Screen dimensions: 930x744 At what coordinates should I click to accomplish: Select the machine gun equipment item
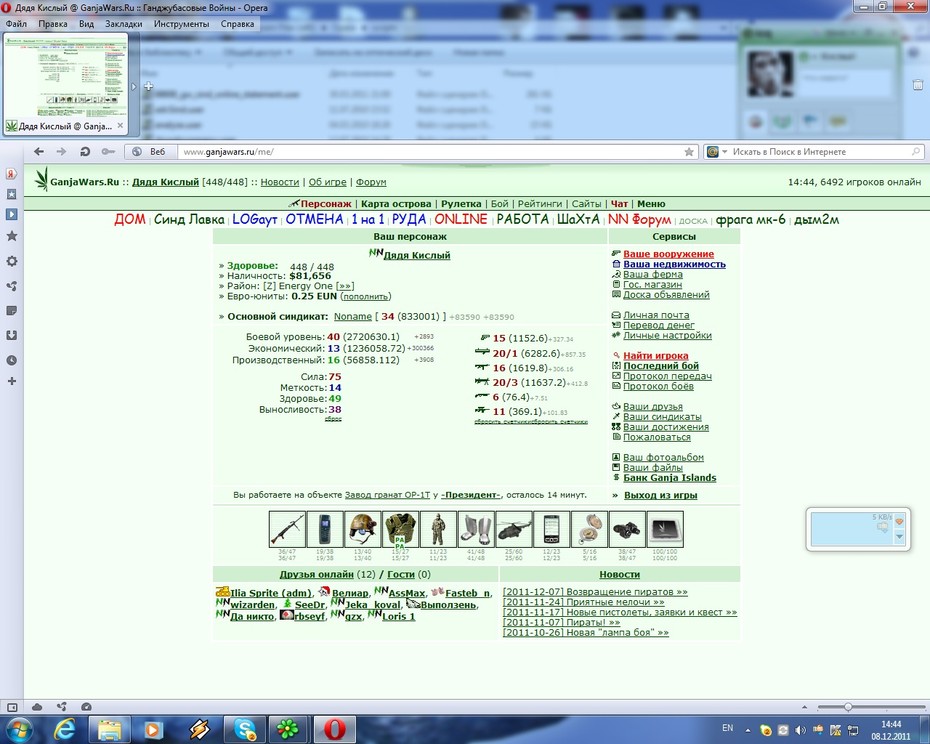(287, 529)
